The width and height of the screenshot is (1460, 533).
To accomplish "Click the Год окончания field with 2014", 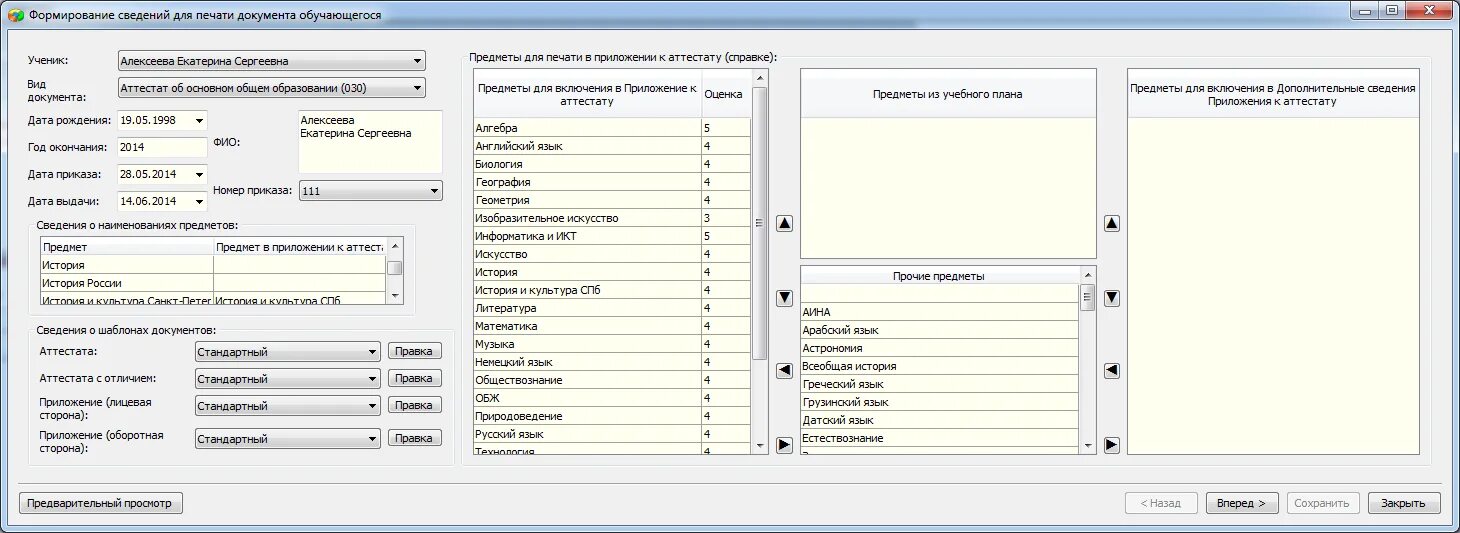I will [161, 147].
